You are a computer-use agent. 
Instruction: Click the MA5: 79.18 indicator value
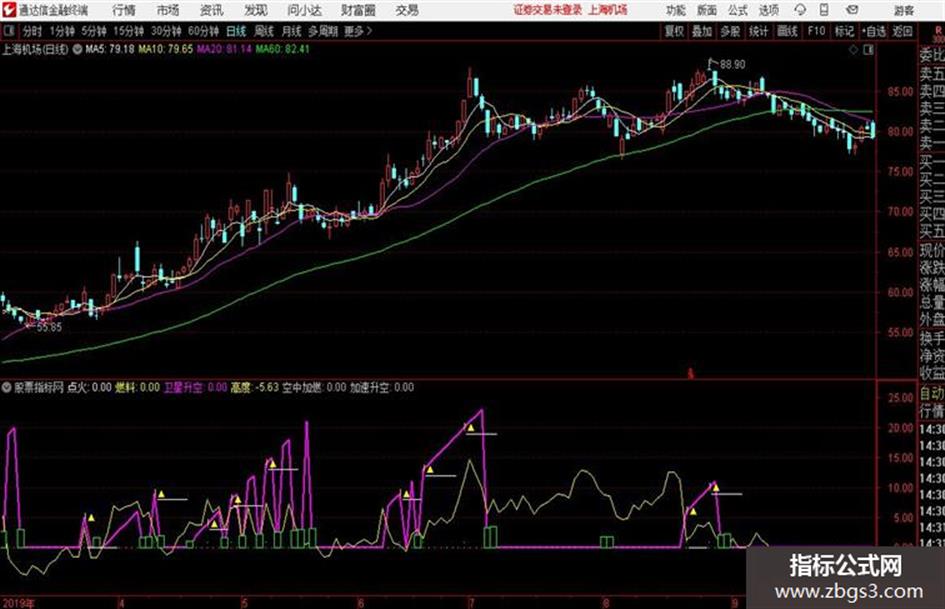point(110,49)
